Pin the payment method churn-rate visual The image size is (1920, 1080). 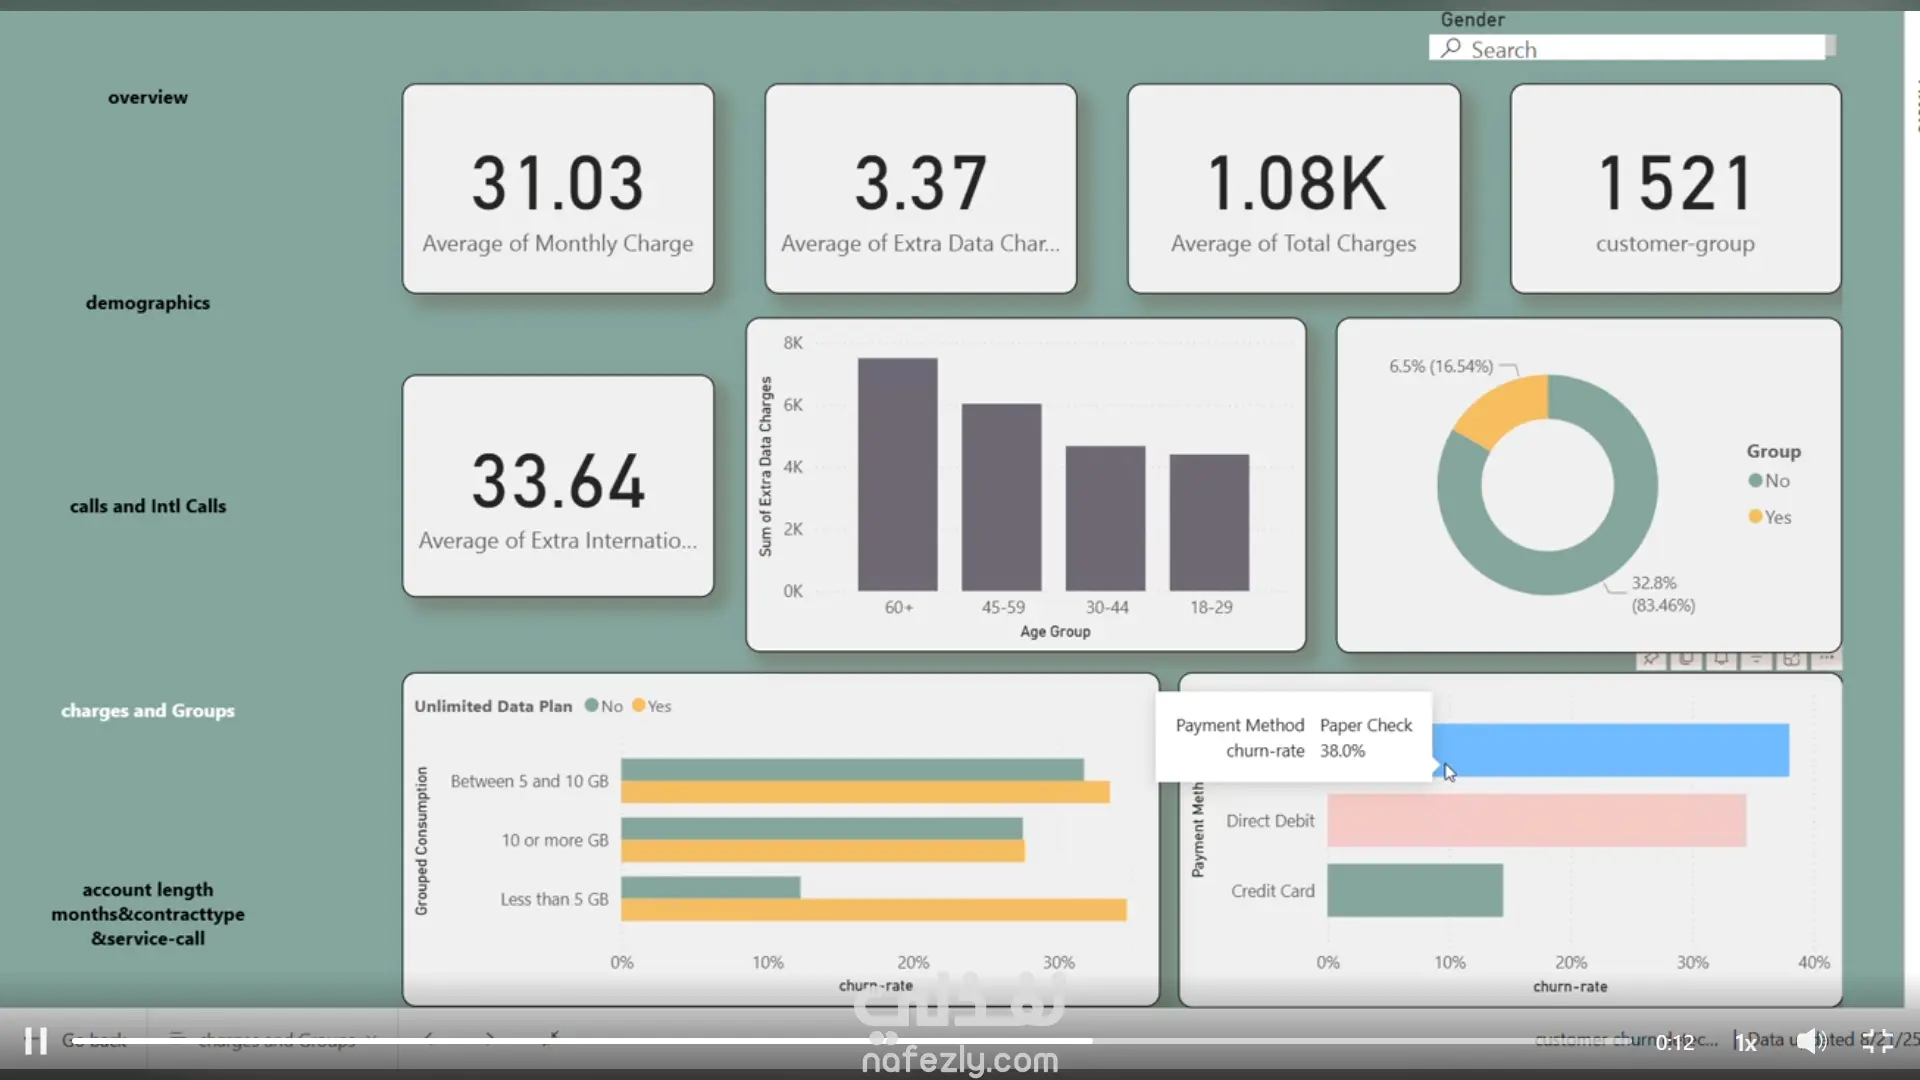(1651, 659)
